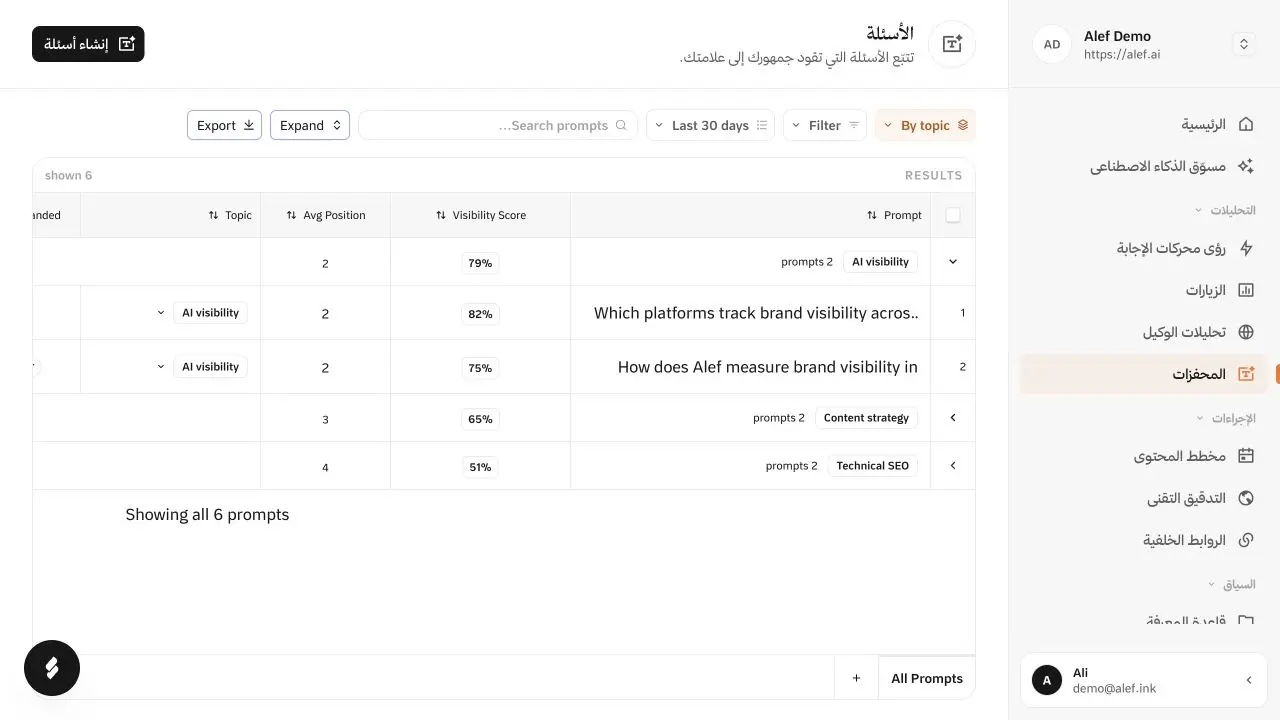
Task: Click the إنشاء أسئلة create button
Action: 88,44
